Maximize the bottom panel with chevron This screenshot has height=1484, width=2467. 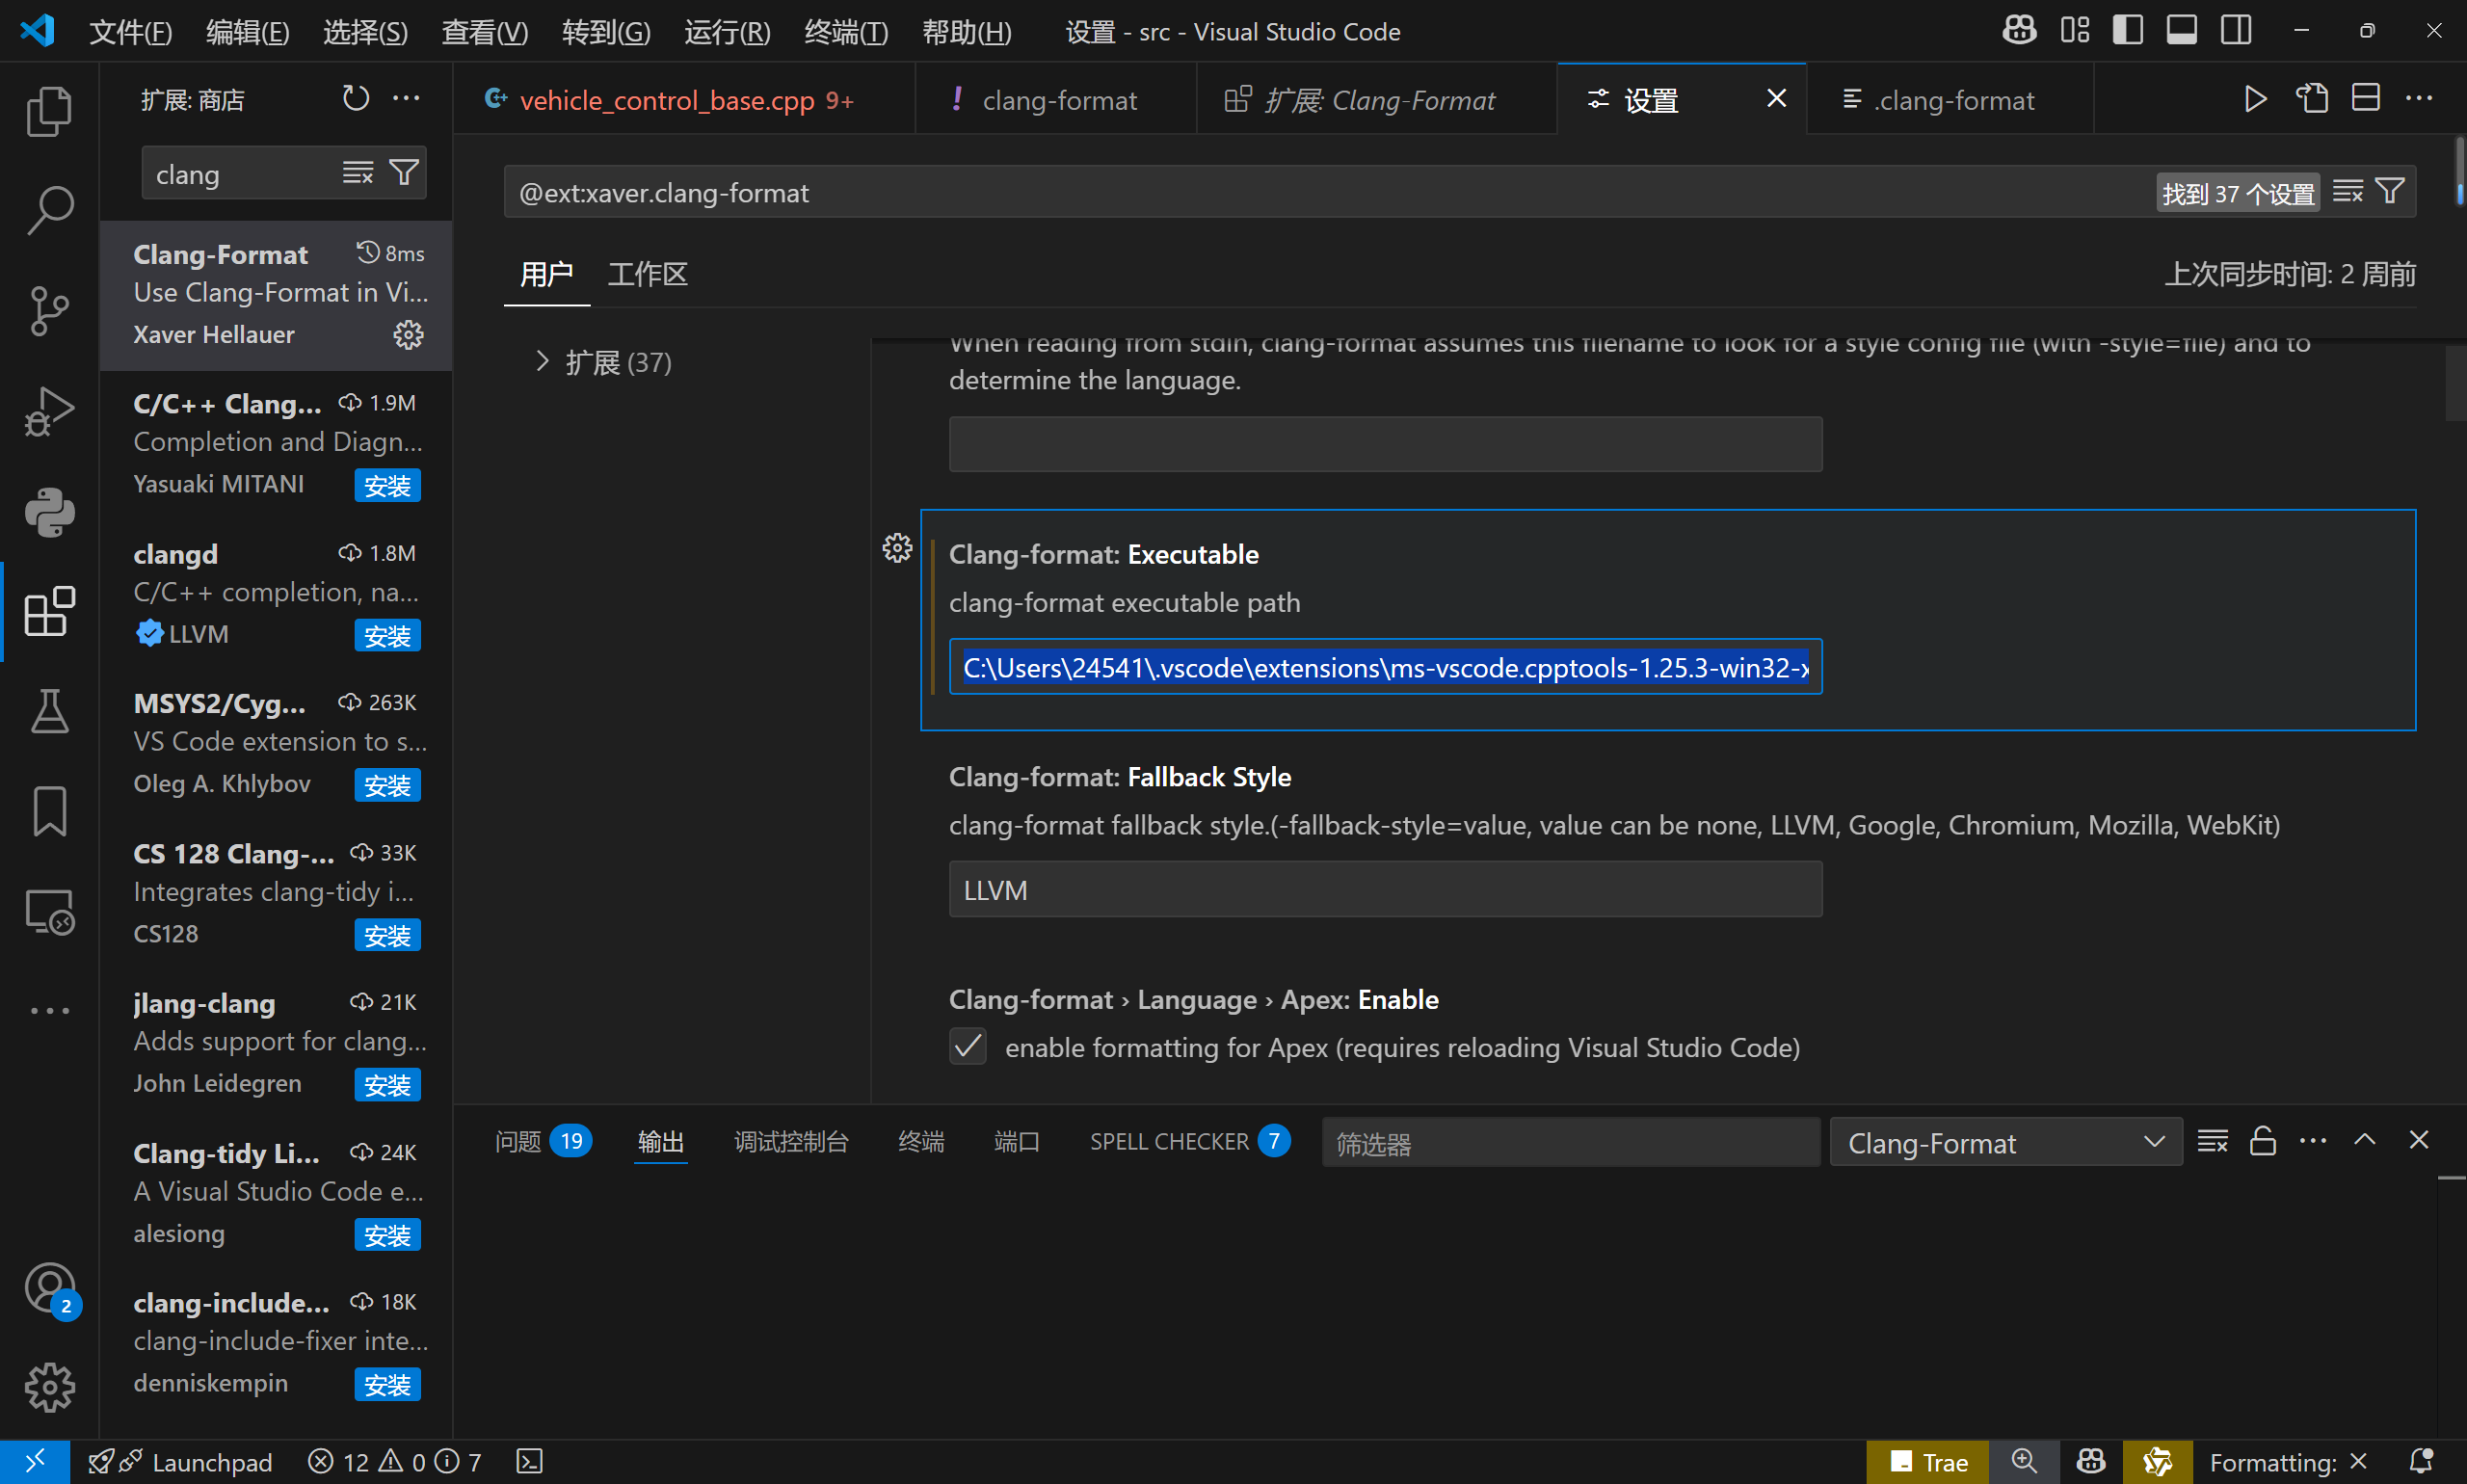[2365, 1140]
